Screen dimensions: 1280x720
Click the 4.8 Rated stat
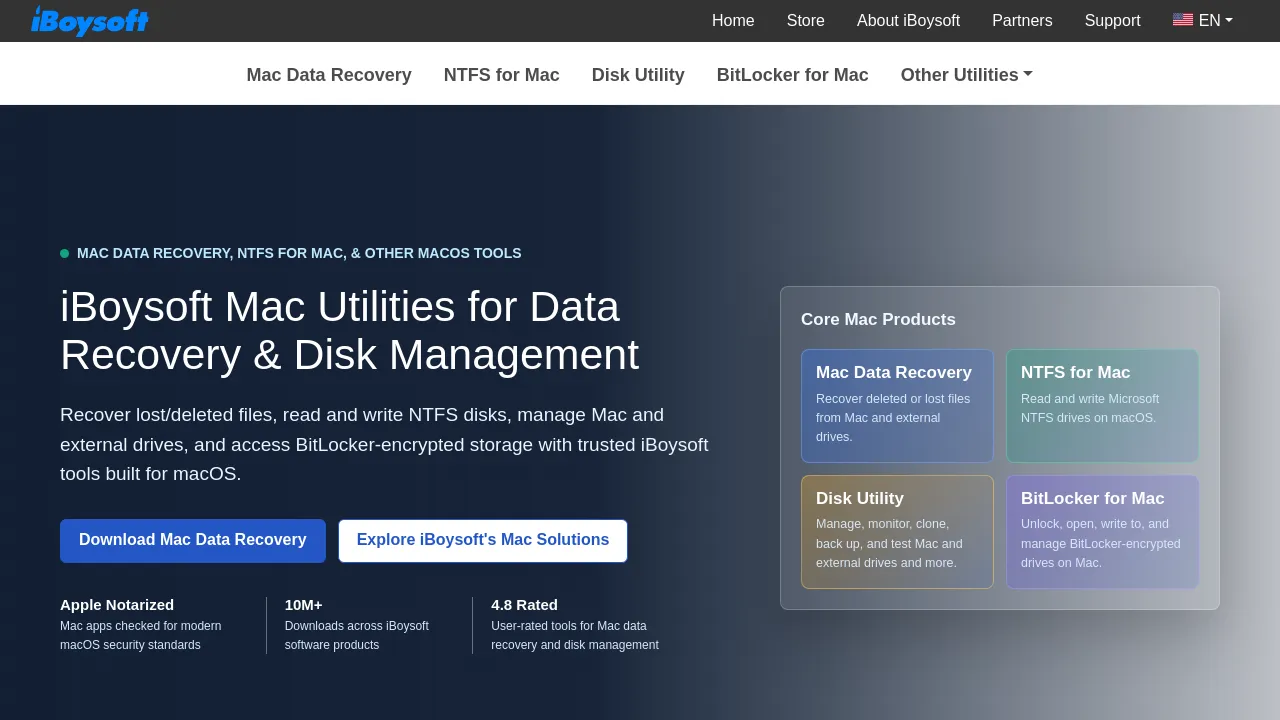coord(575,625)
